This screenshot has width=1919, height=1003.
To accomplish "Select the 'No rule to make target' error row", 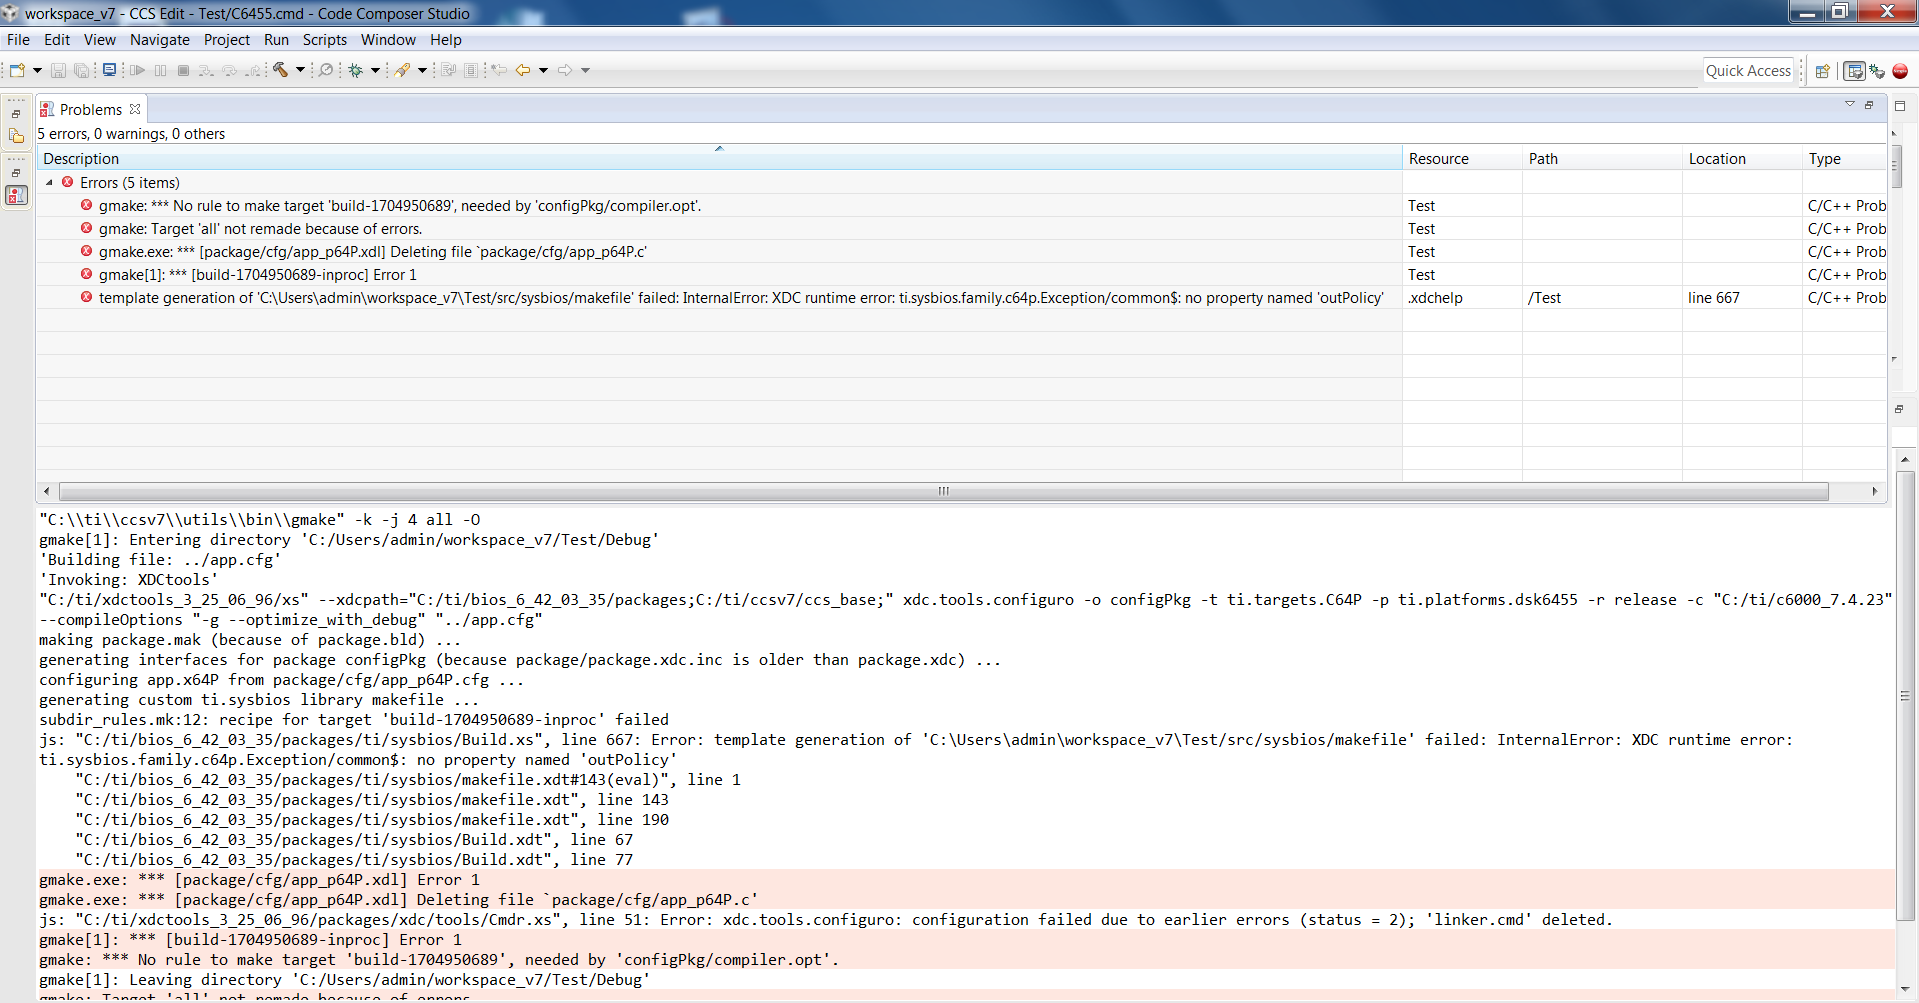I will click(x=962, y=206).
